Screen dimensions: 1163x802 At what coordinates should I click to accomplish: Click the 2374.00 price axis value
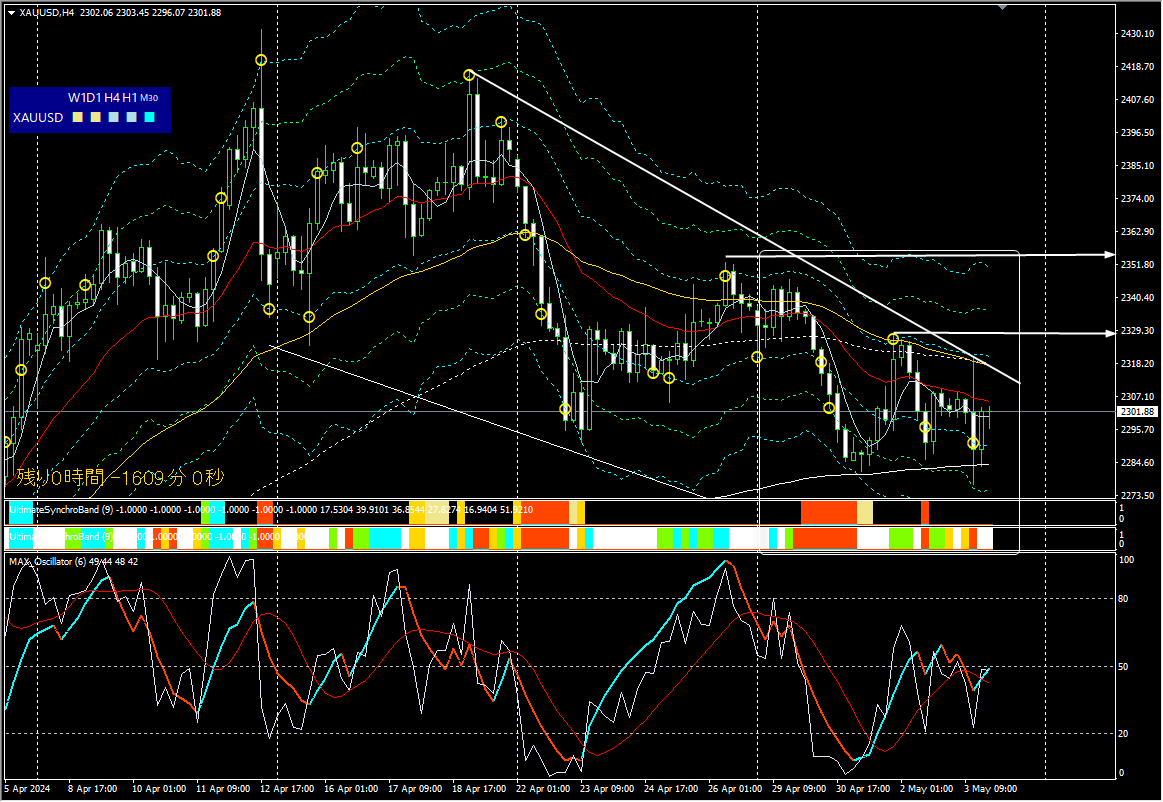point(1137,199)
